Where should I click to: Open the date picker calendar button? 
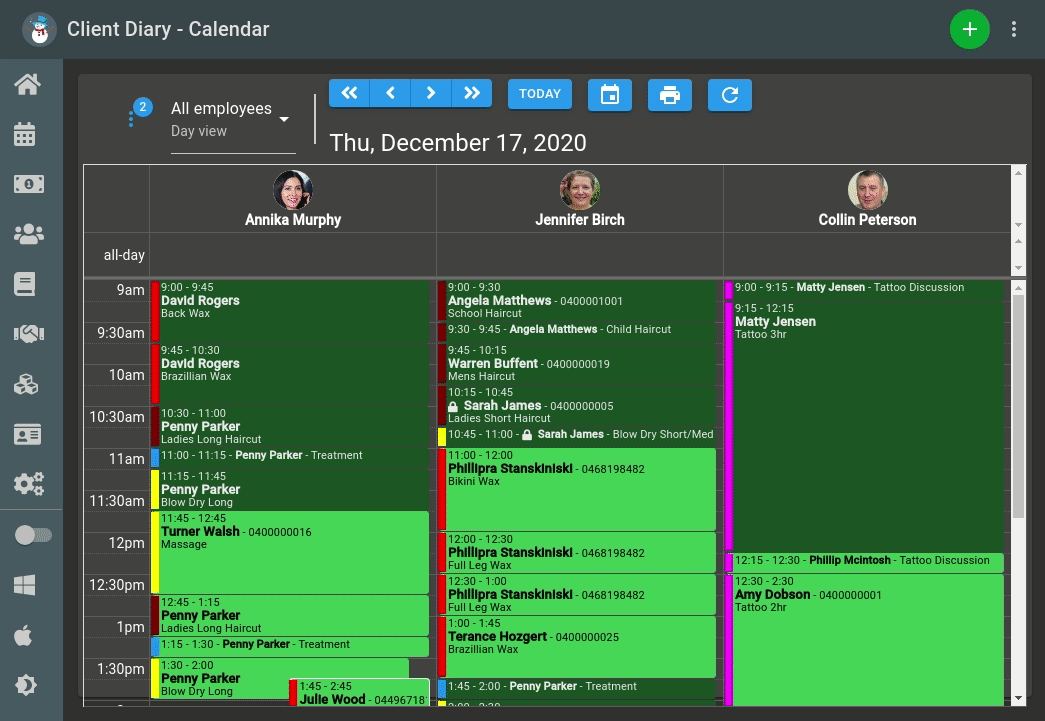tap(610, 95)
